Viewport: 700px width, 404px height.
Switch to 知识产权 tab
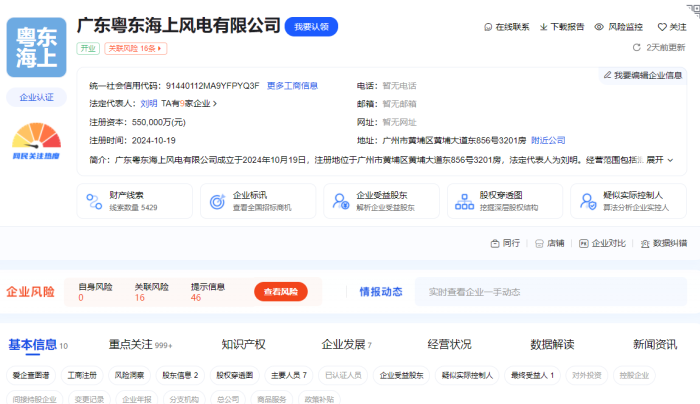tap(244, 345)
